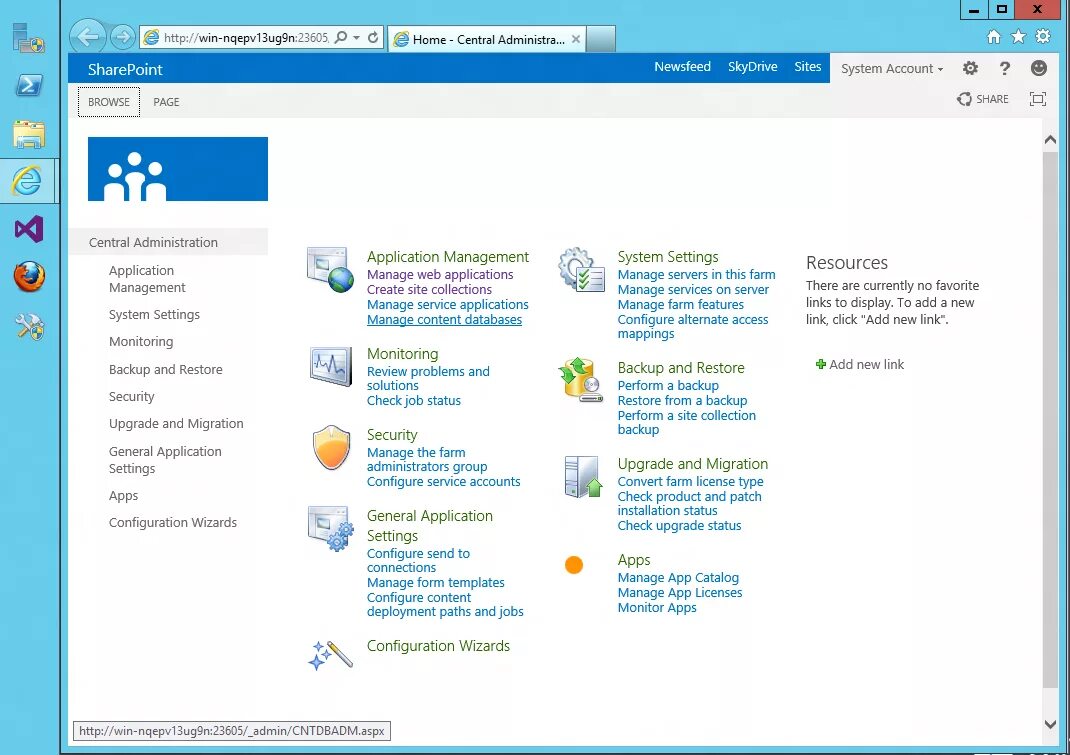Select the BROWSE ribbon tab

[x=109, y=102]
